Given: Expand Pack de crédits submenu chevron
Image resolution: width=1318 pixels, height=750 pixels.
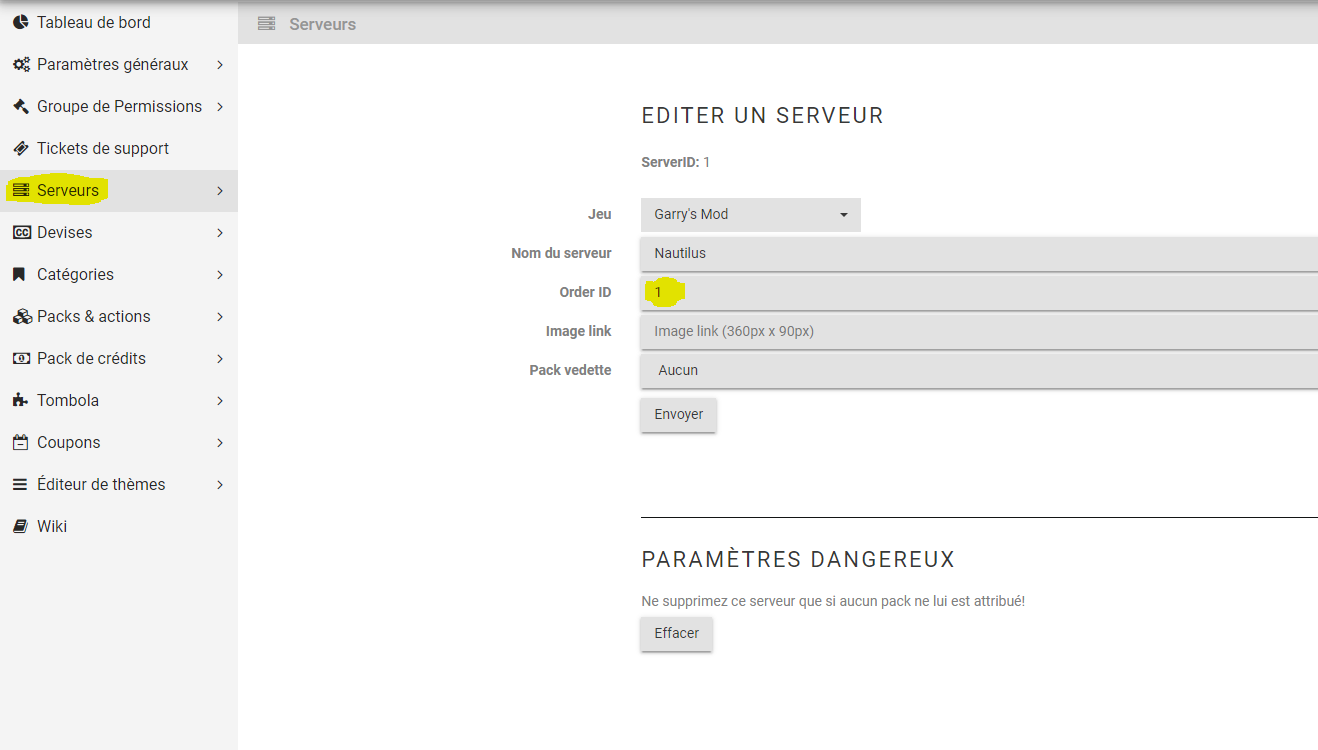Looking at the screenshot, I should tap(220, 358).
